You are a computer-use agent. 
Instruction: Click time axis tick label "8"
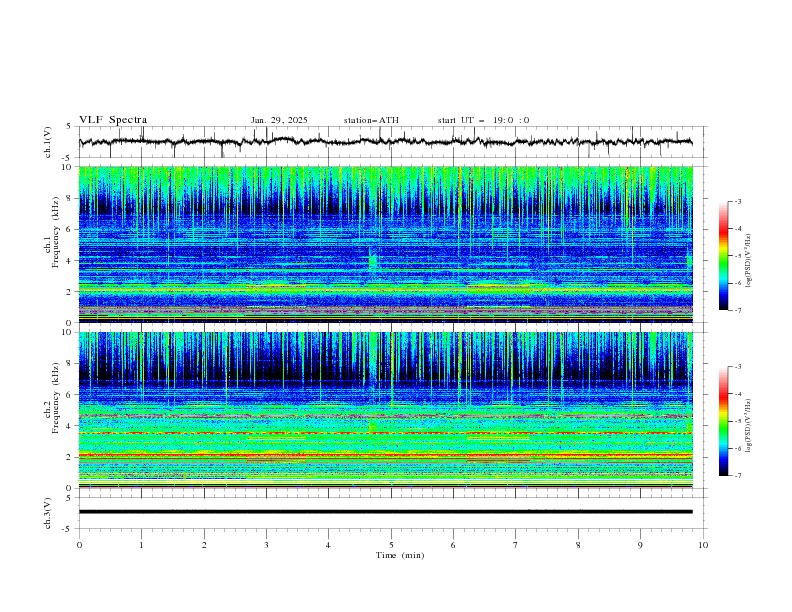click(578, 545)
